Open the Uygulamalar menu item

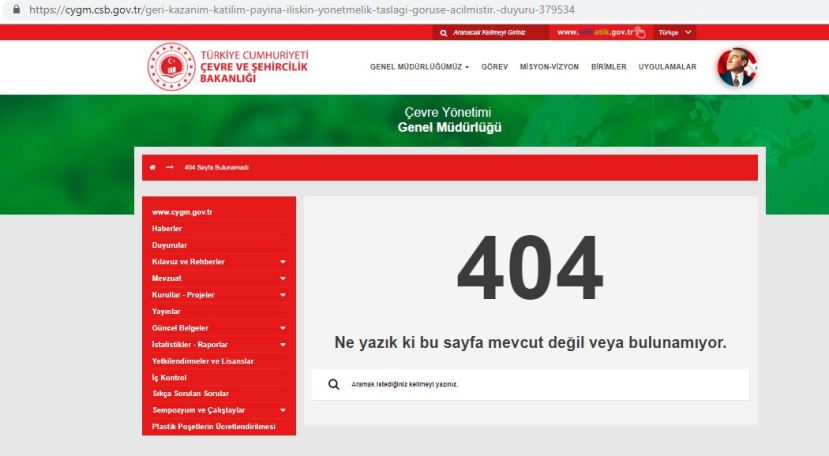(x=667, y=67)
